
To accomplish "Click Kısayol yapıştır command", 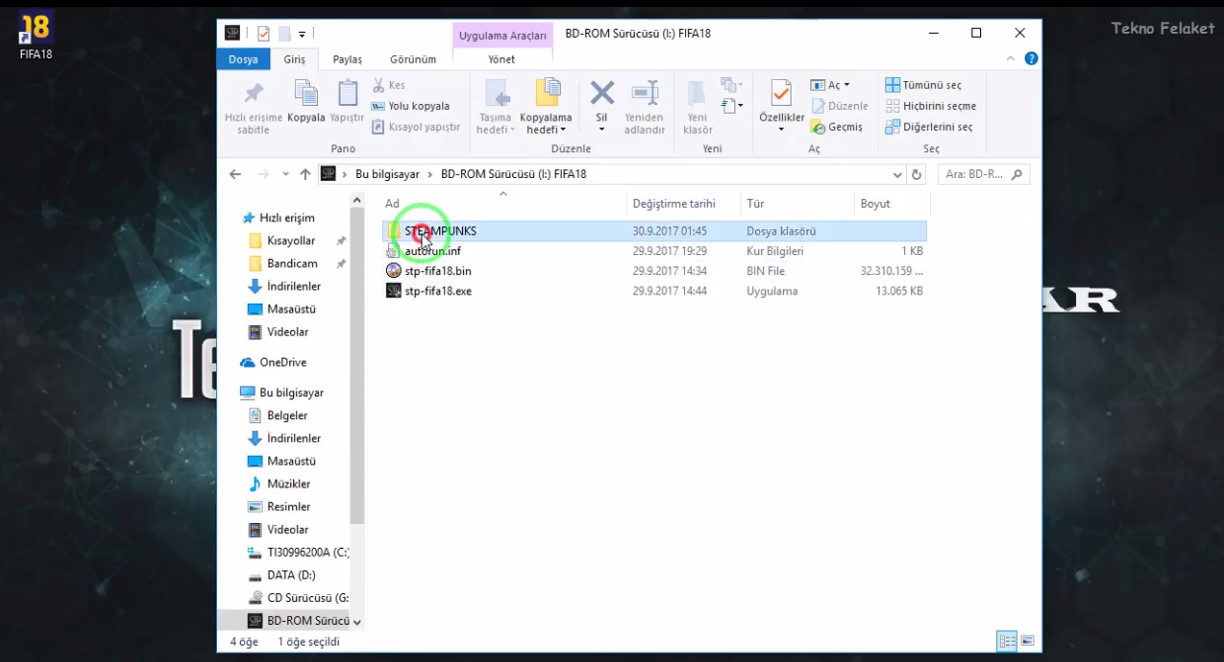I will tap(416, 127).
